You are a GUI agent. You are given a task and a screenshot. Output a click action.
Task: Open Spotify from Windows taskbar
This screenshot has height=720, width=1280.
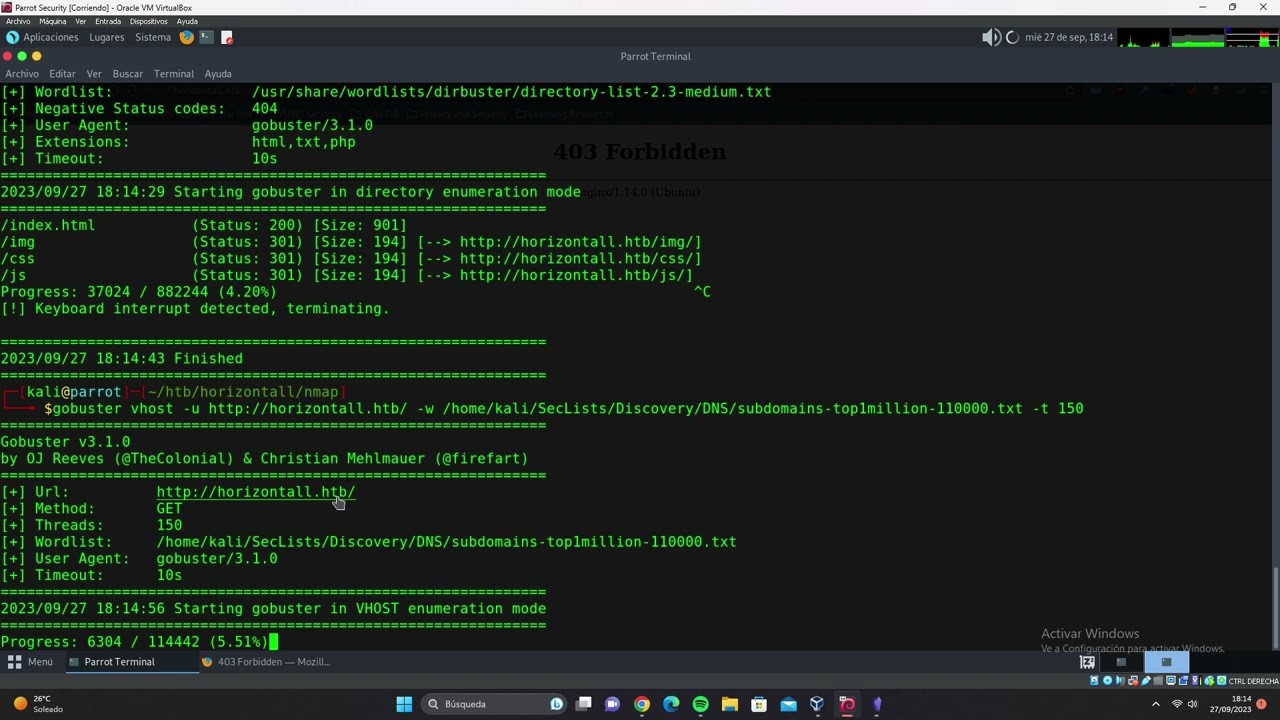click(700, 704)
